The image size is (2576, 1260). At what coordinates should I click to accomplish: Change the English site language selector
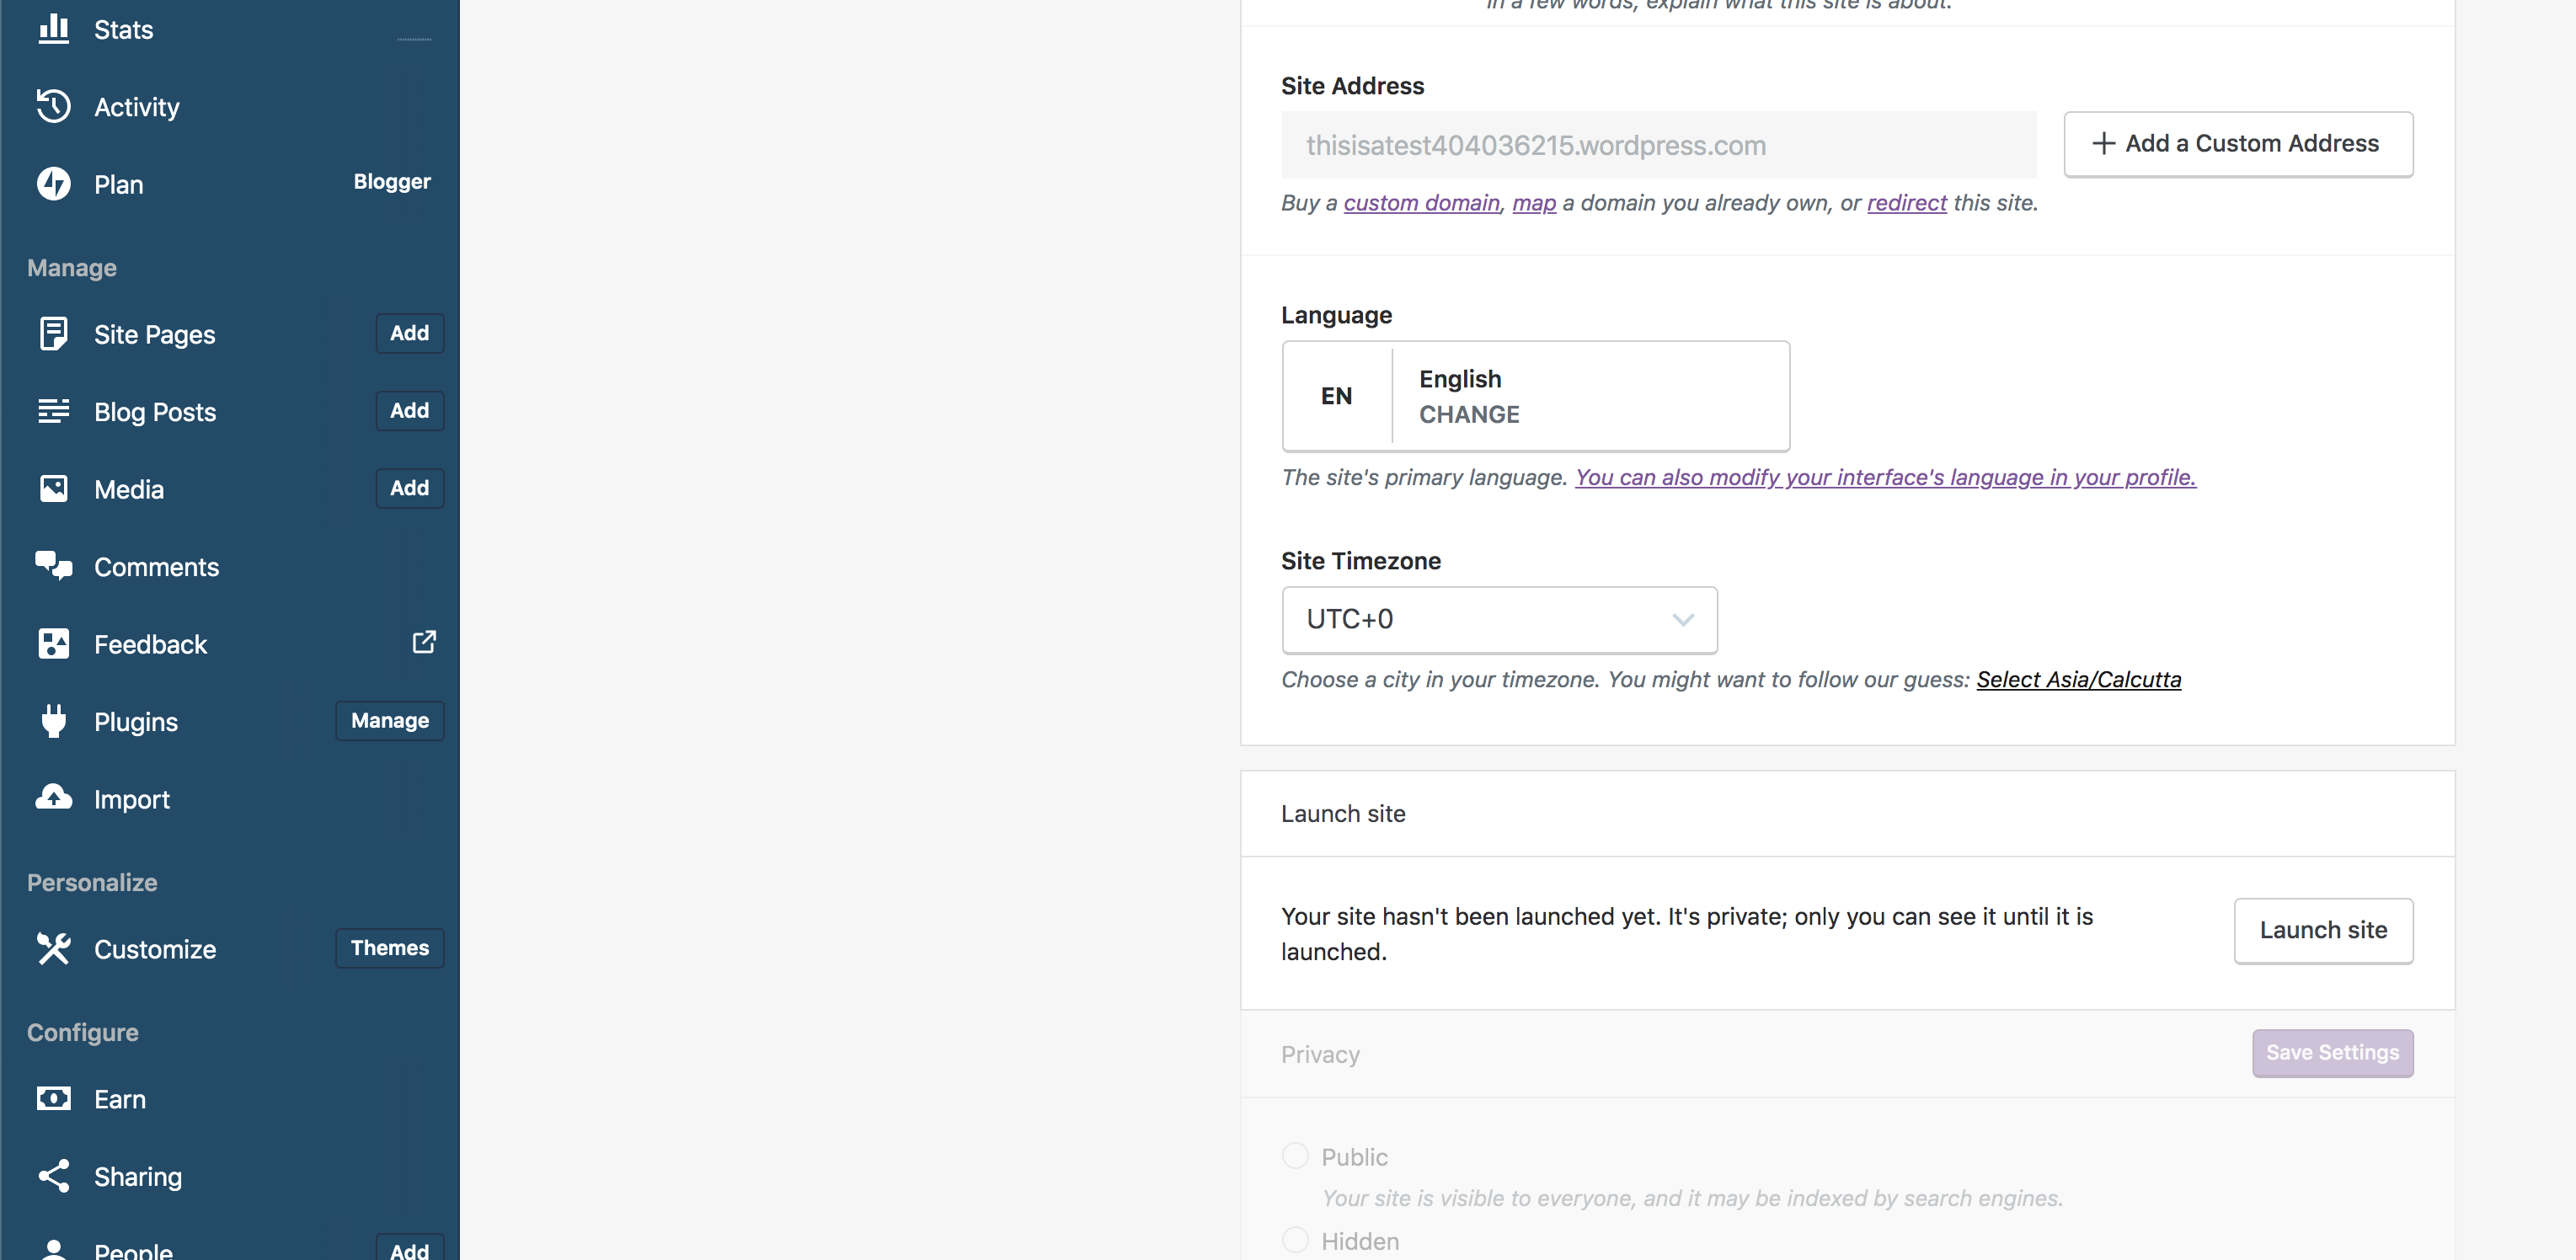click(1535, 396)
